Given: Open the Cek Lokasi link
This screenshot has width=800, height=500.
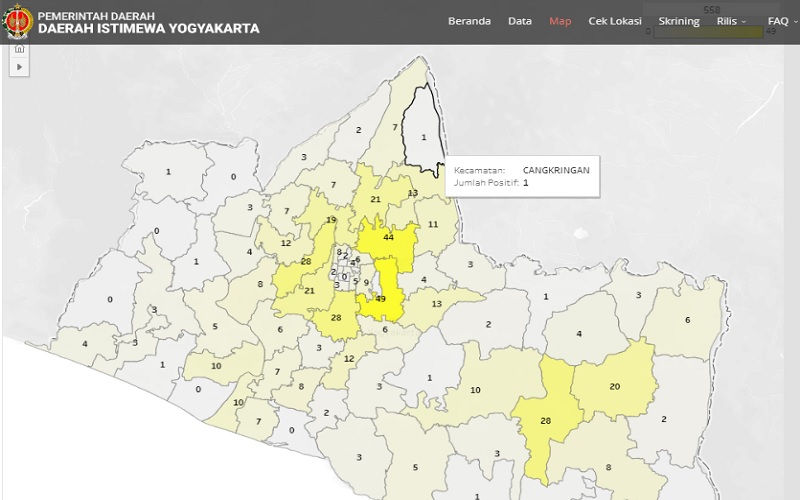Looking at the screenshot, I should 615,21.
